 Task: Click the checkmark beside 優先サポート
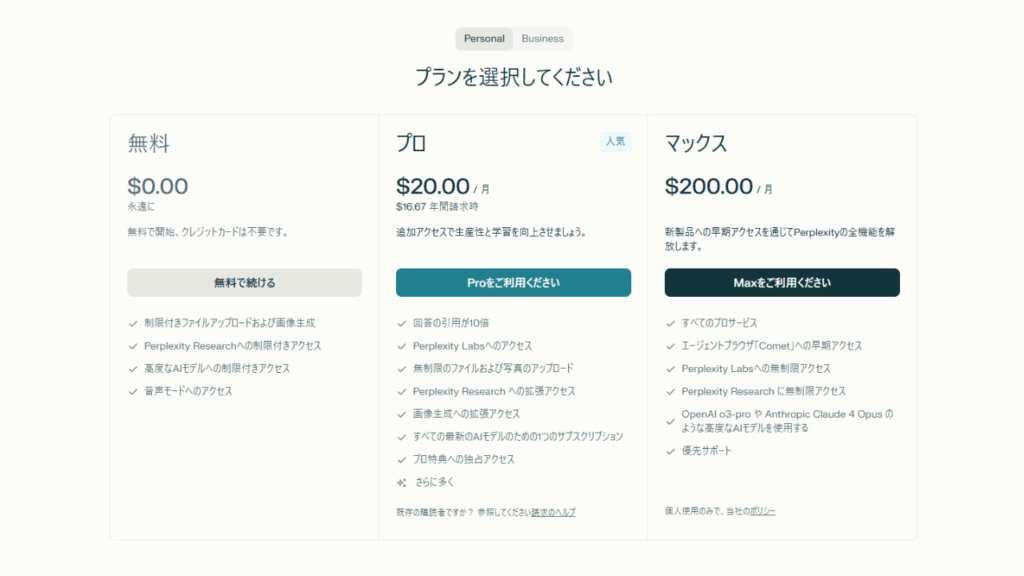670,451
